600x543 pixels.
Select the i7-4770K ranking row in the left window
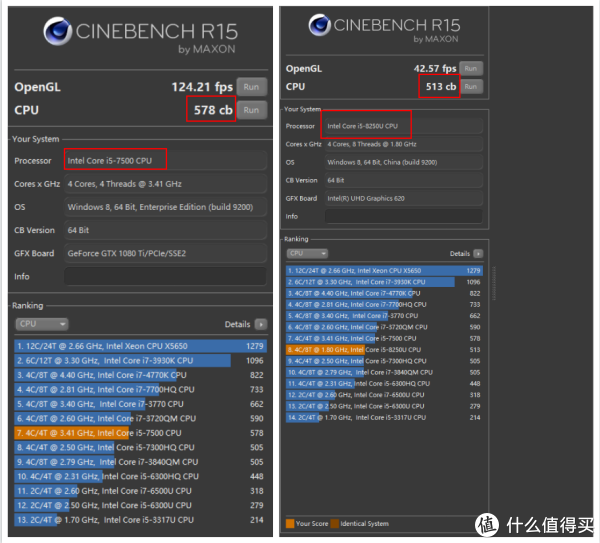coord(140,375)
